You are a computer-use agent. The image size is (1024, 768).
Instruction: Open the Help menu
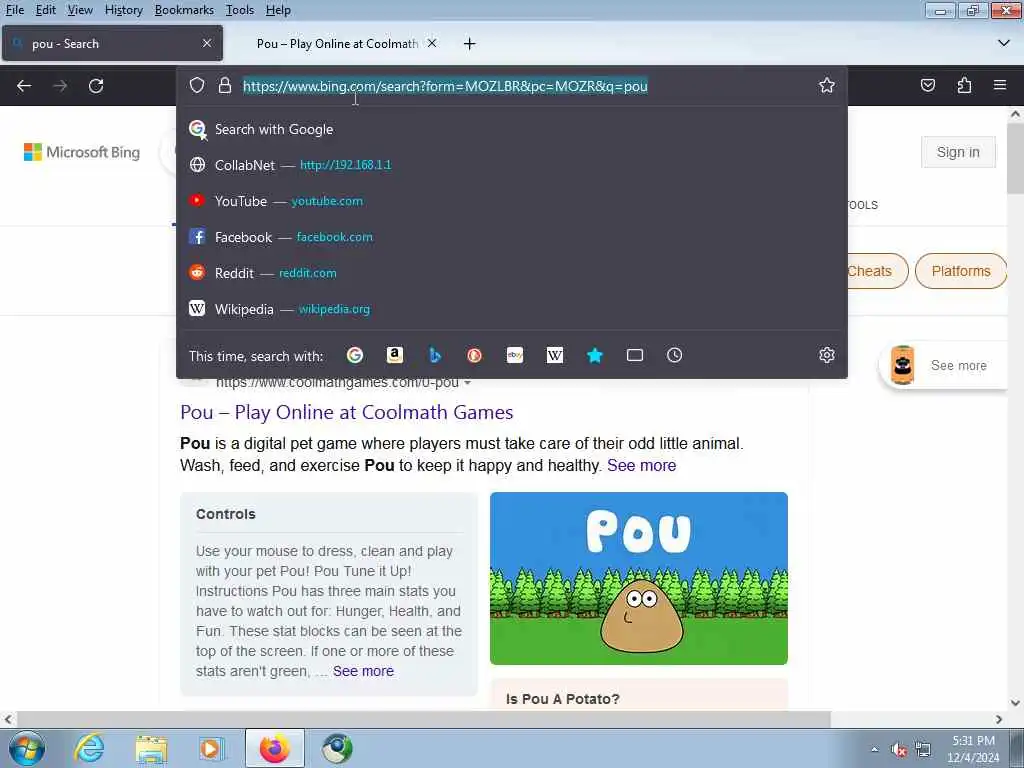tap(278, 10)
